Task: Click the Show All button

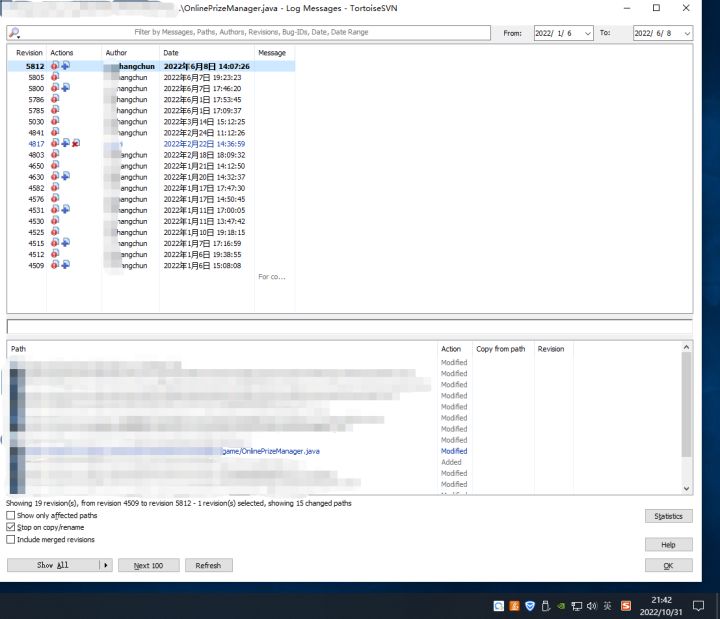Action: pyautogui.click(x=53, y=565)
